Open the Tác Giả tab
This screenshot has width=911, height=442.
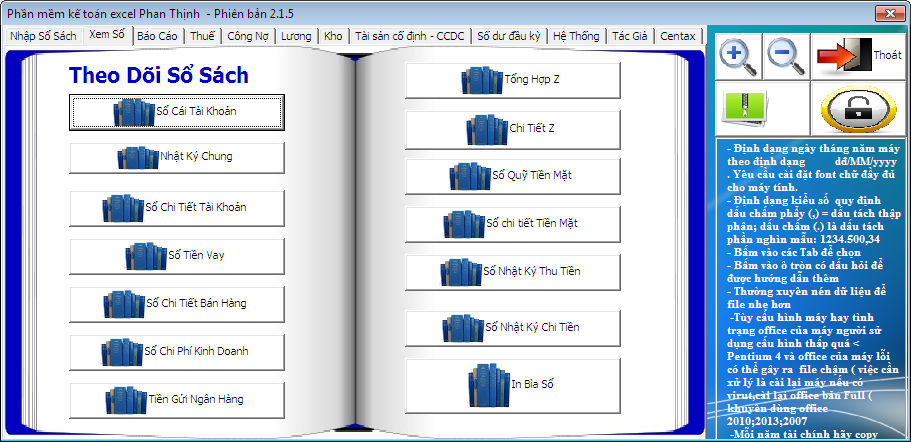pyautogui.click(x=630, y=36)
